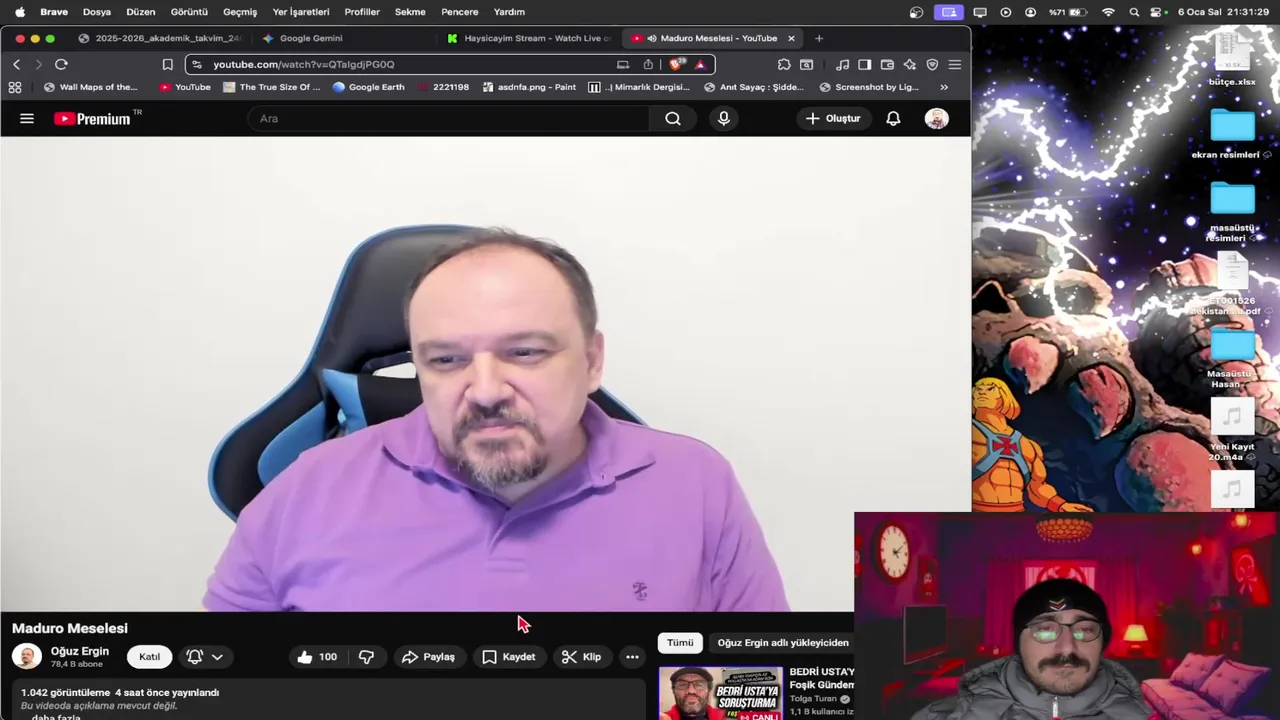The height and width of the screenshot is (720, 1280).
Task: Open the Oğuz Ergin channel avatar
Action: pyautogui.click(x=27, y=657)
